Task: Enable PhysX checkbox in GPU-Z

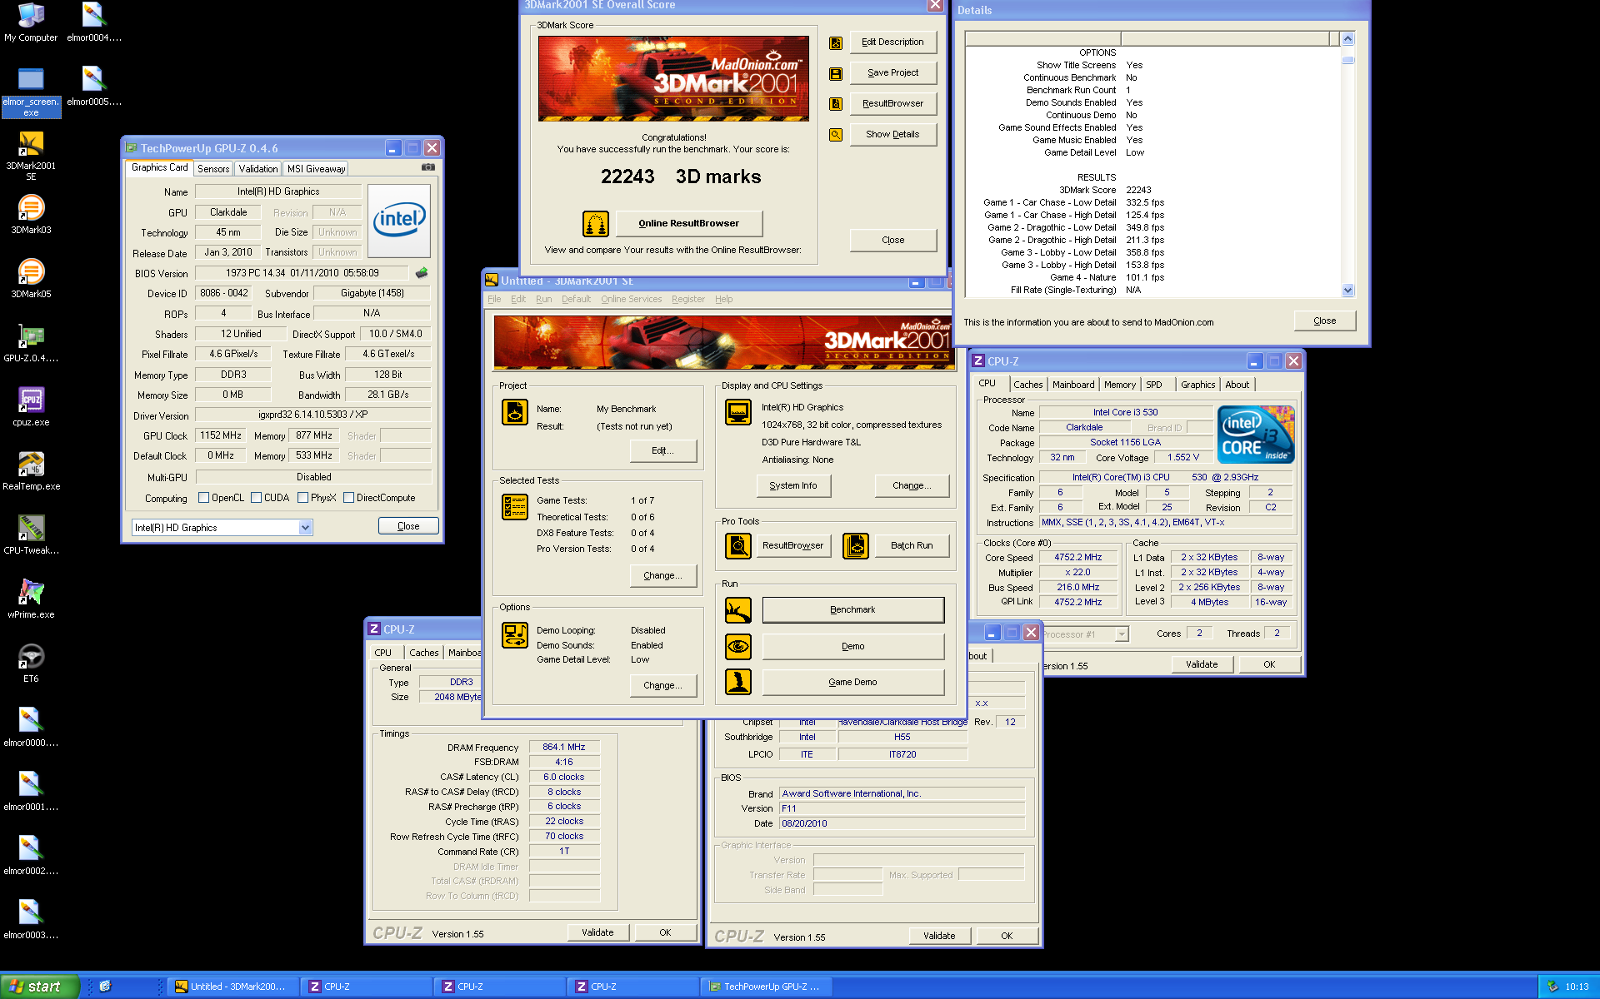Action: point(303,498)
